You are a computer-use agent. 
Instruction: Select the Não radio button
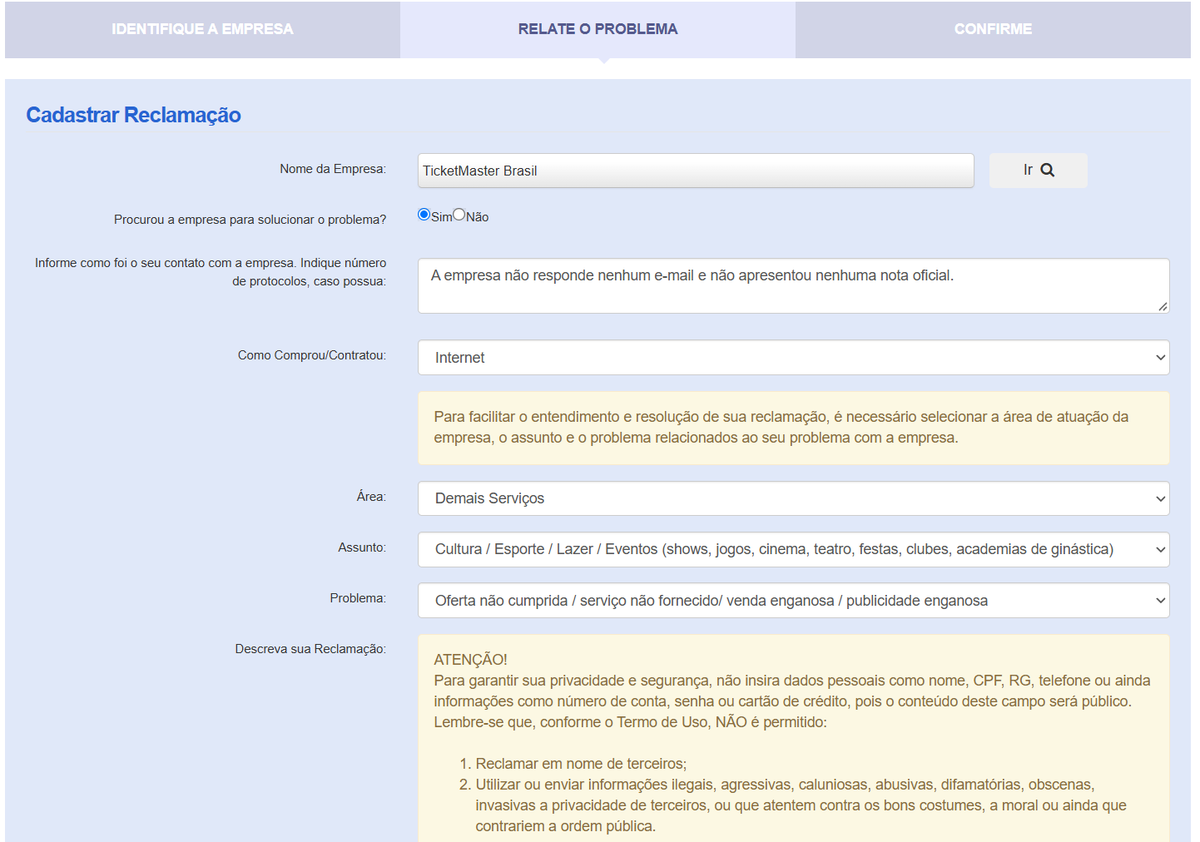pos(459,215)
